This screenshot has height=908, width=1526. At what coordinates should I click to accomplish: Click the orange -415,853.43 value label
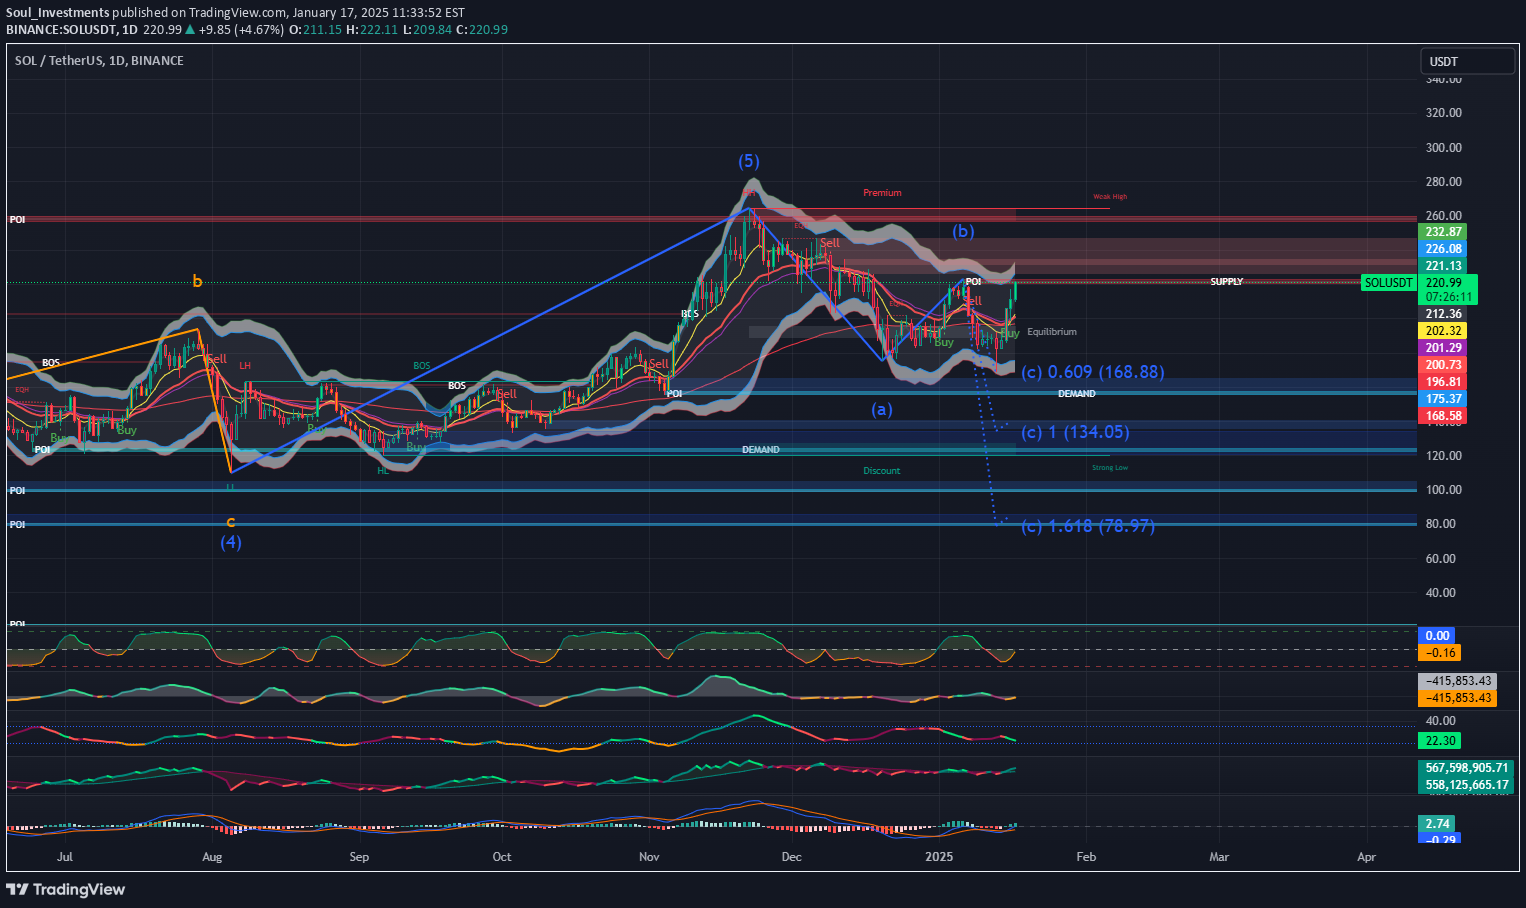1458,698
